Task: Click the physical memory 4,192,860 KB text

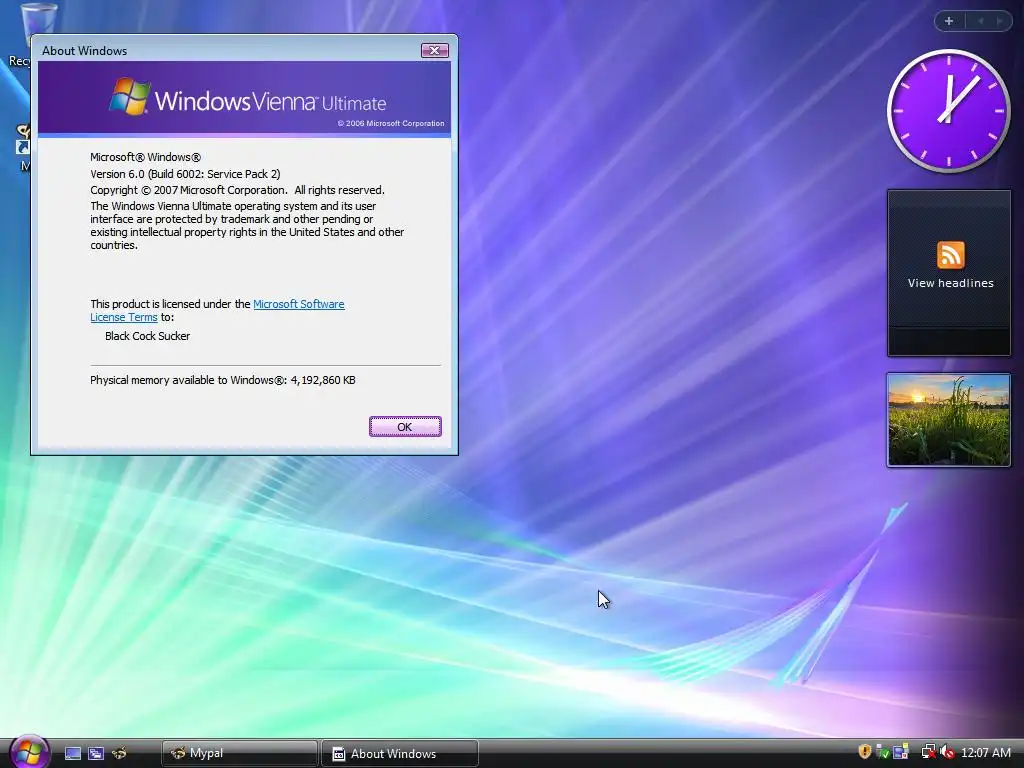Action: pyautogui.click(x=223, y=380)
